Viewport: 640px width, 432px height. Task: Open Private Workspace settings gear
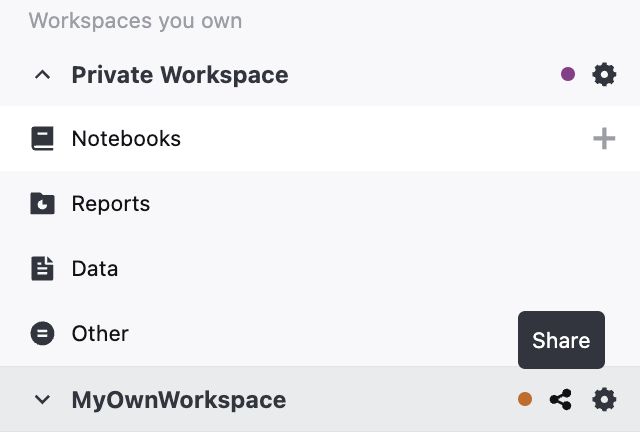pos(604,74)
